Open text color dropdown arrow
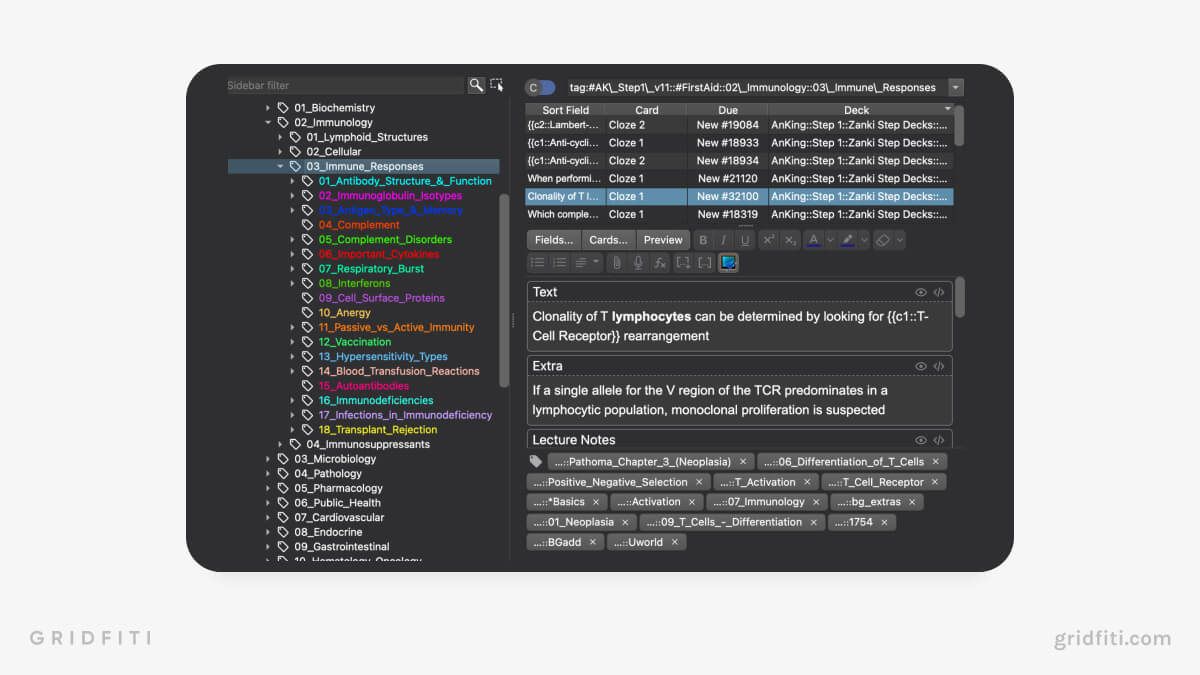The height and width of the screenshot is (675, 1200). pyautogui.click(x=830, y=240)
